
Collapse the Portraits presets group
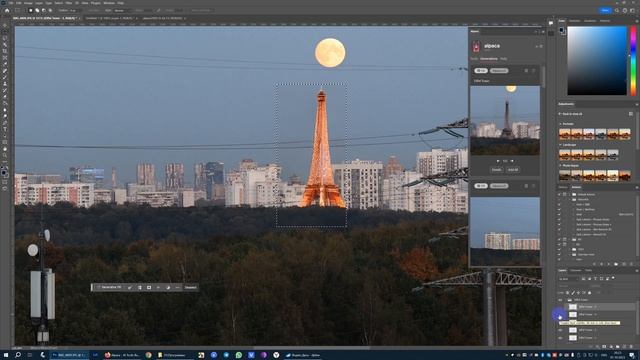tap(560, 124)
